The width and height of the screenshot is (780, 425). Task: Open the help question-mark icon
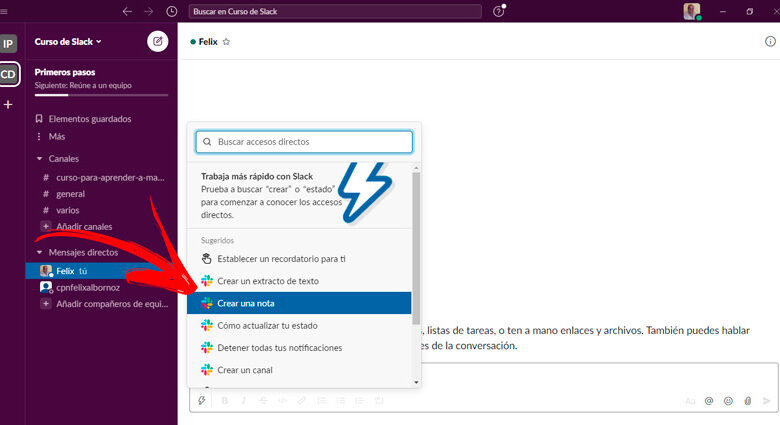(498, 11)
